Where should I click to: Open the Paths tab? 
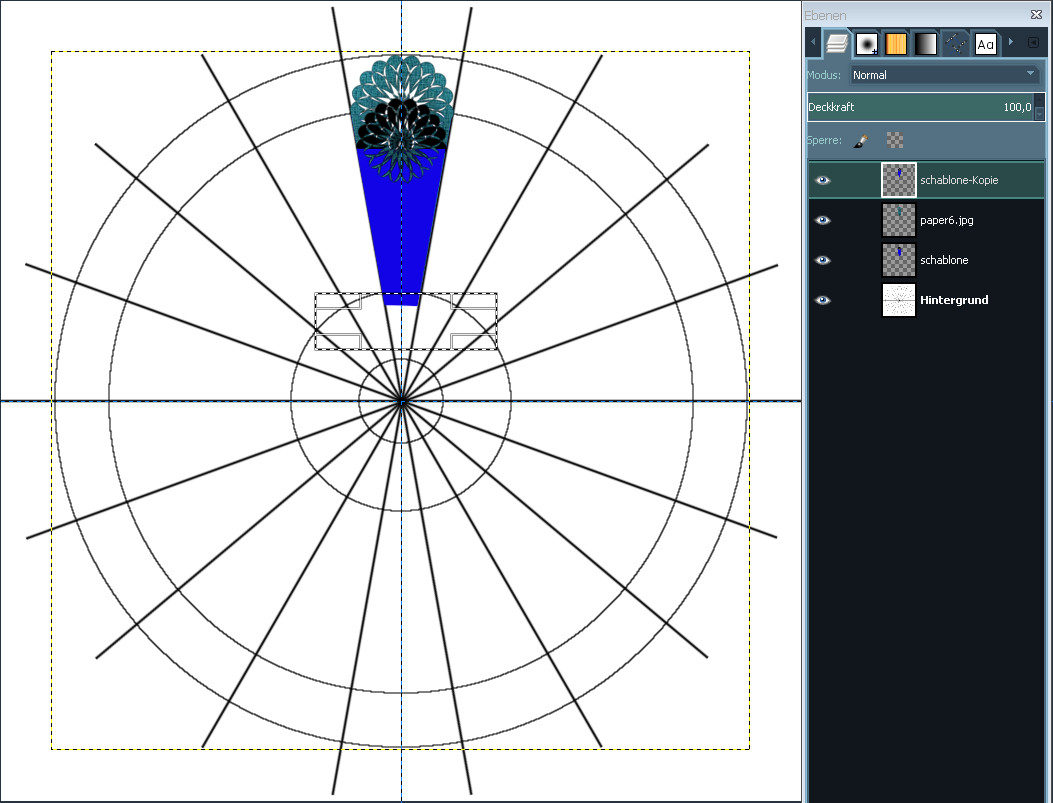[956, 43]
